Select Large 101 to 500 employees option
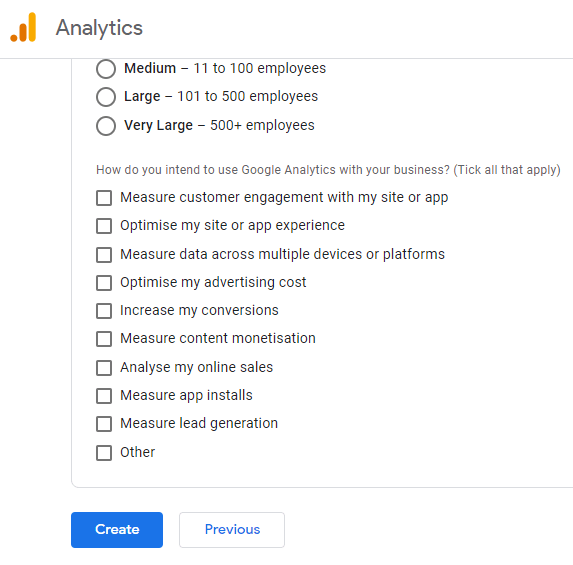 click(x=106, y=97)
